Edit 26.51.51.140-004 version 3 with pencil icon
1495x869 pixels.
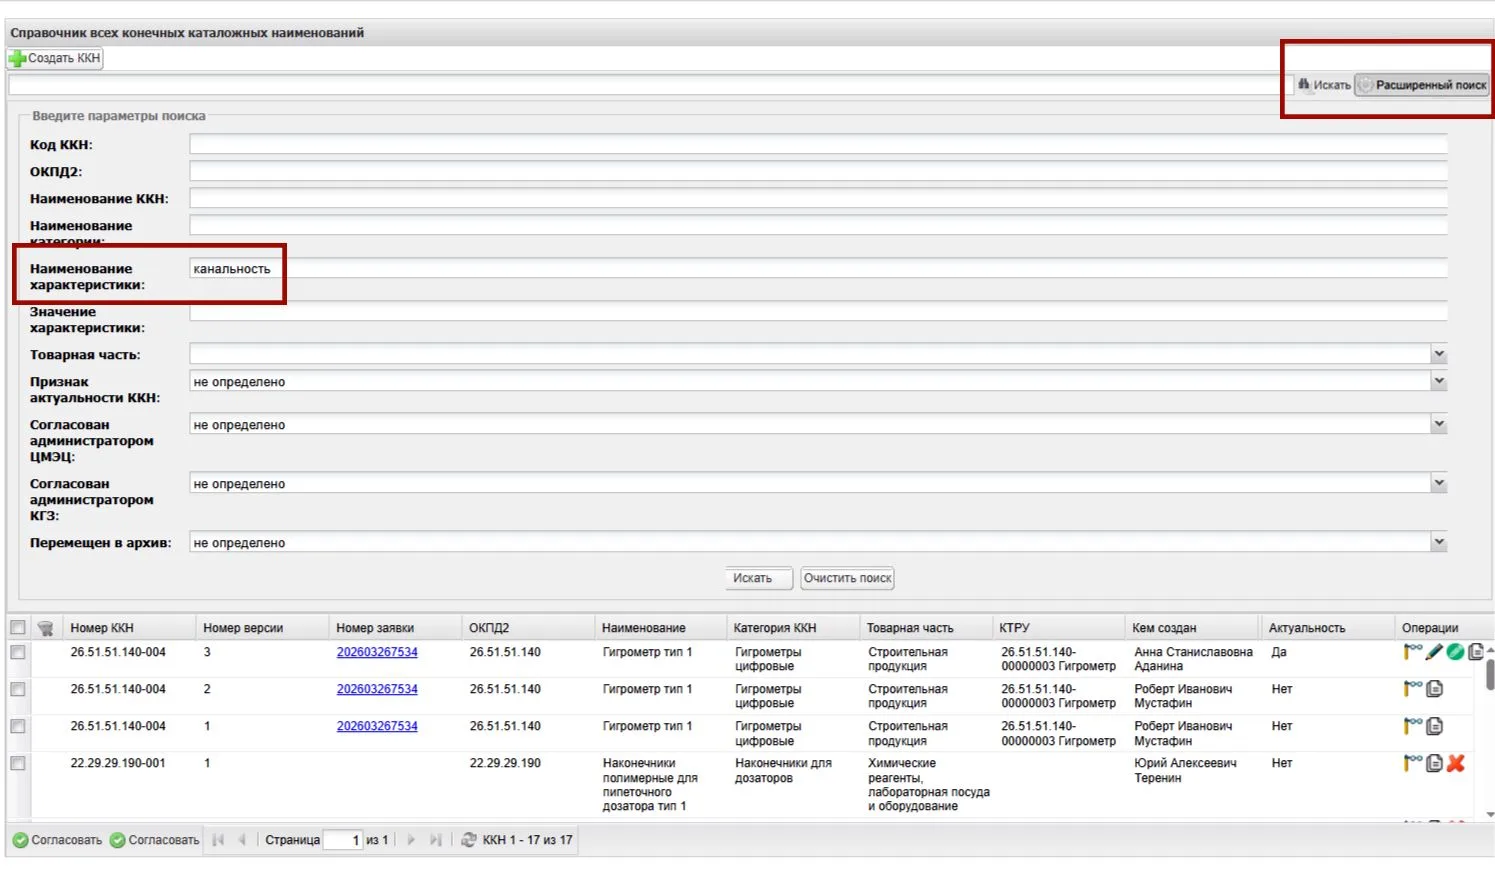(1435, 652)
